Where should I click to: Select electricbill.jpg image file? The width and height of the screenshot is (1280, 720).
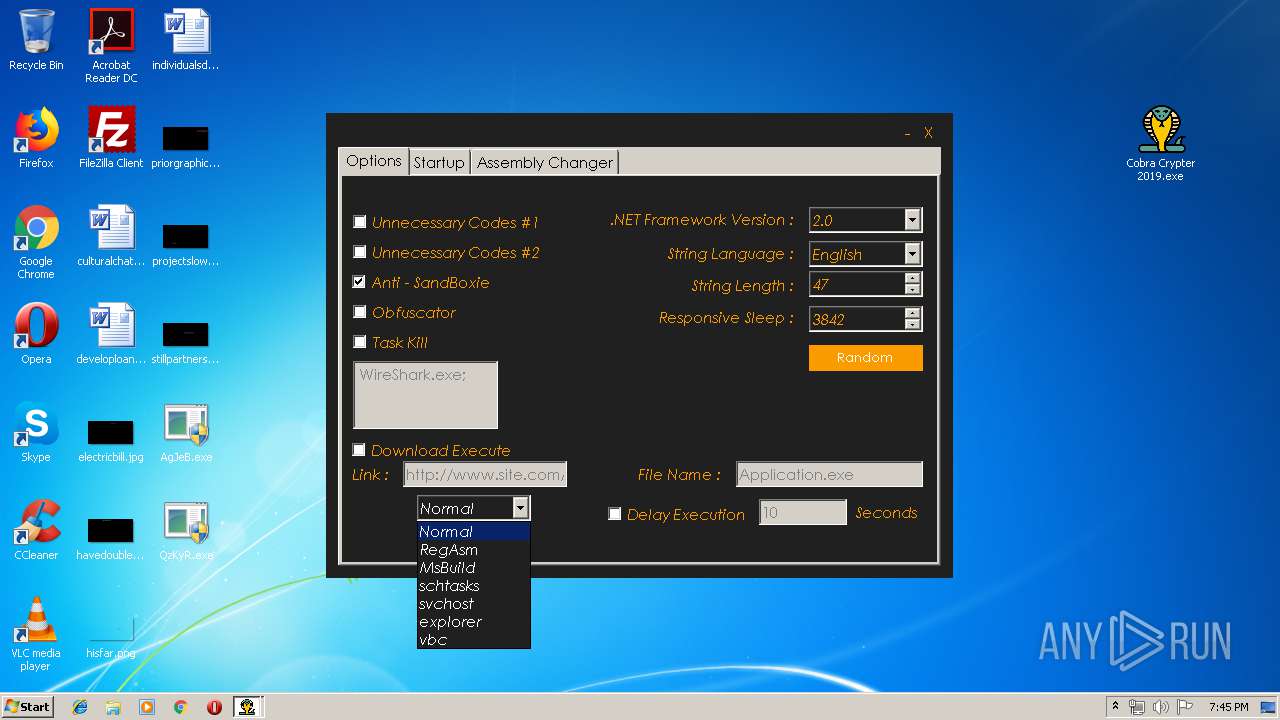[111, 439]
